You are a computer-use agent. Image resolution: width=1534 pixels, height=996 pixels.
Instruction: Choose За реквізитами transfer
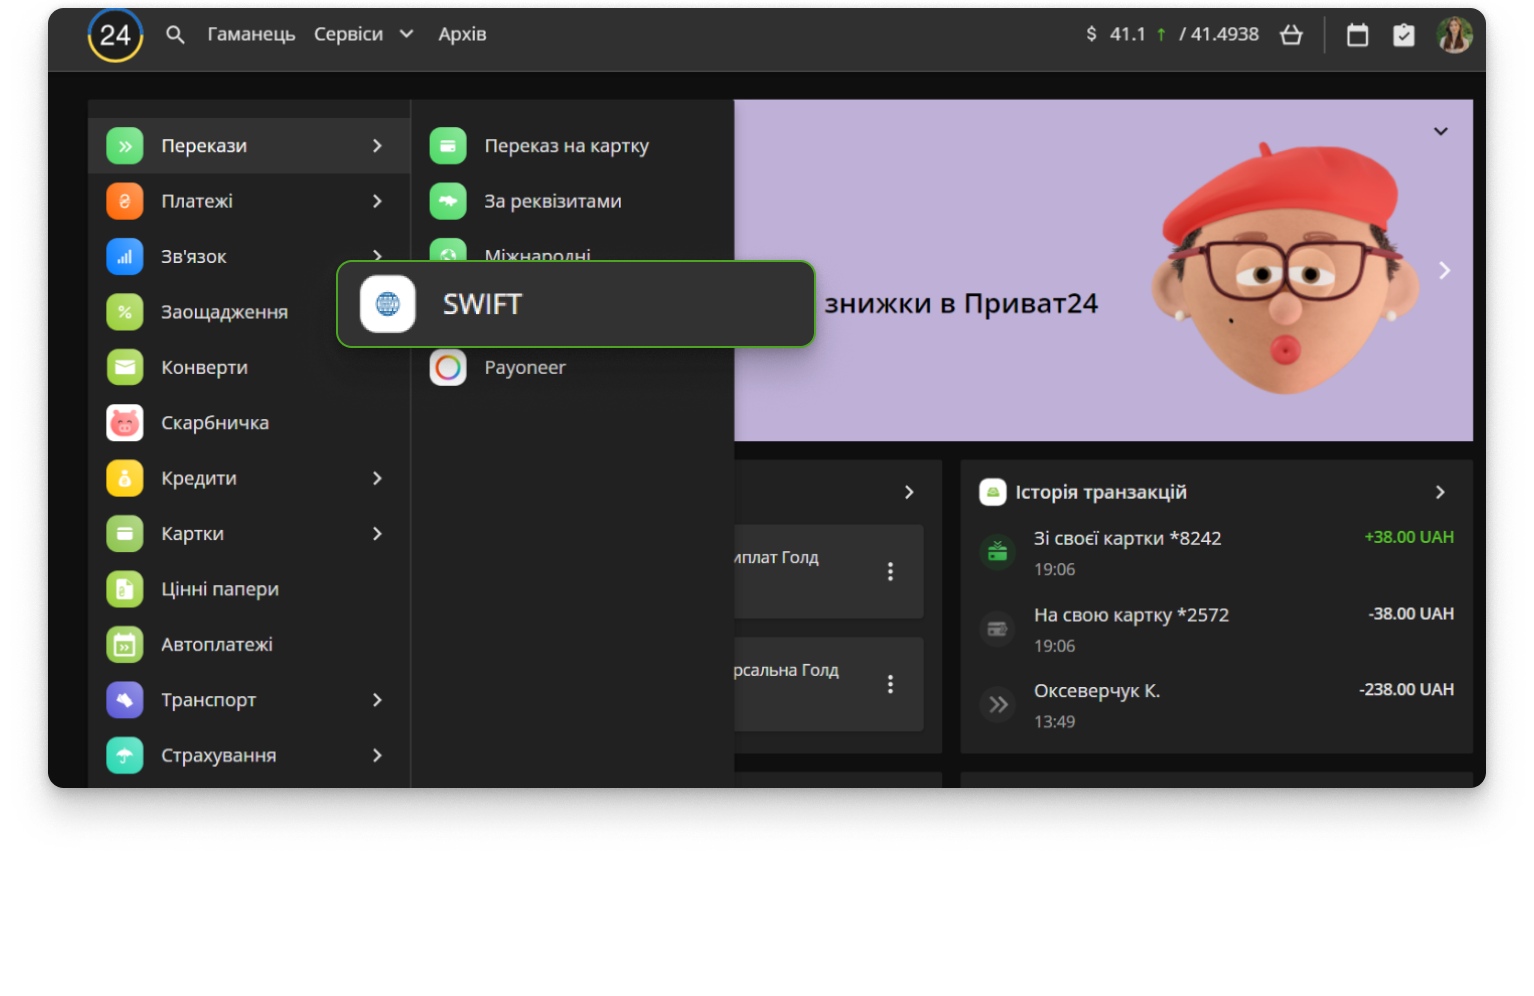pyautogui.click(x=552, y=201)
